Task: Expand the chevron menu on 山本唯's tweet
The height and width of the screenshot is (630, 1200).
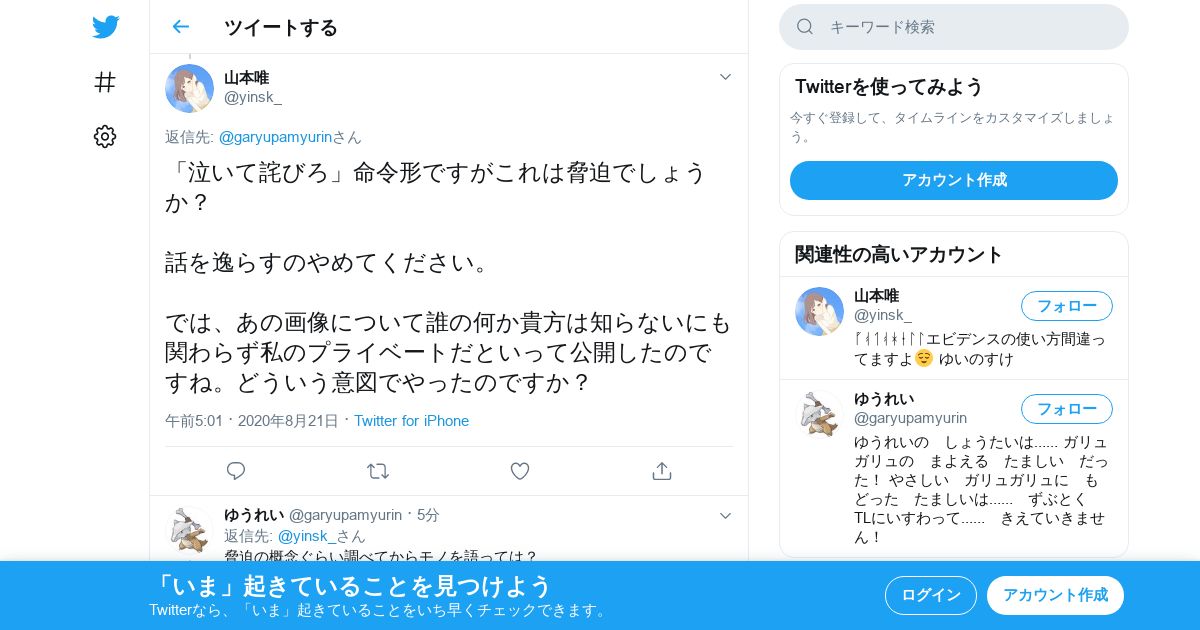Action: pos(725,77)
